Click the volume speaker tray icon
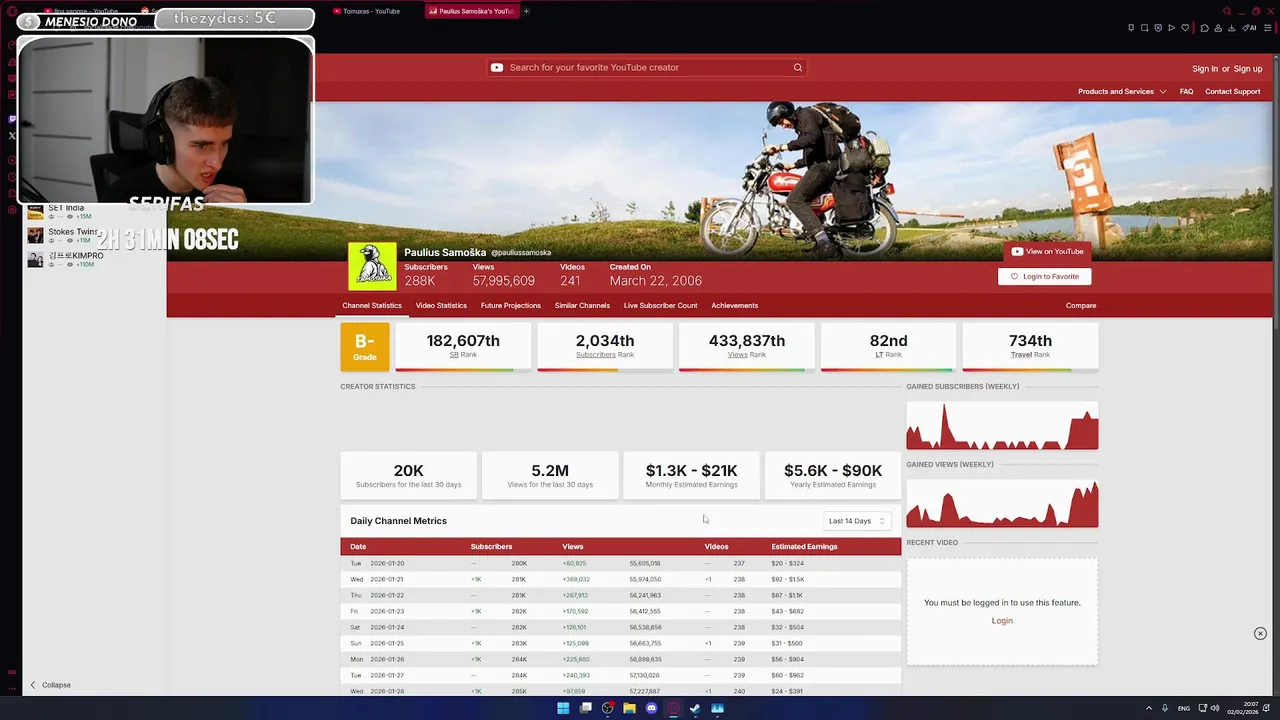 point(1215,708)
